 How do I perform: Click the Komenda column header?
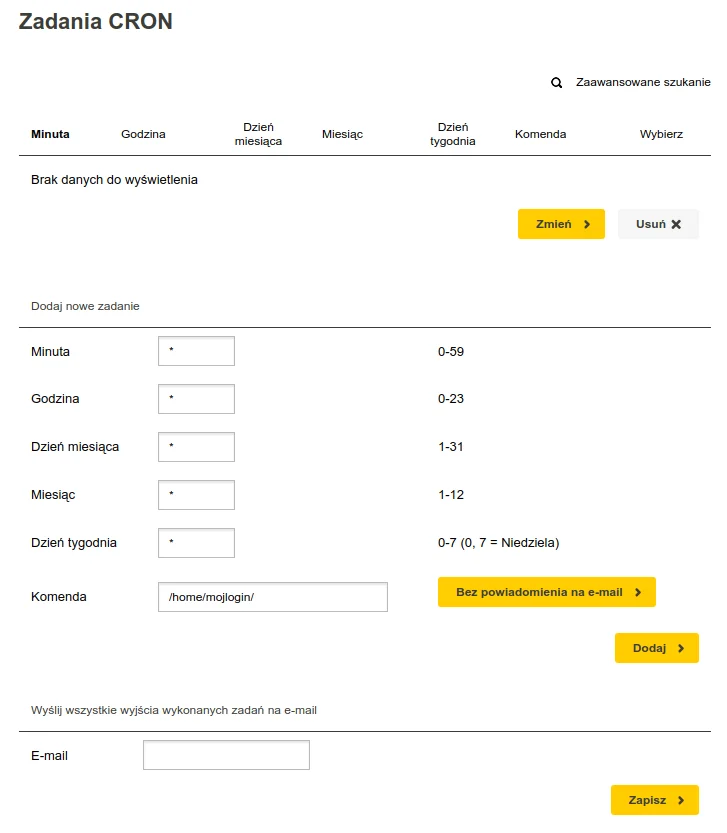pyautogui.click(x=540, y=134)
